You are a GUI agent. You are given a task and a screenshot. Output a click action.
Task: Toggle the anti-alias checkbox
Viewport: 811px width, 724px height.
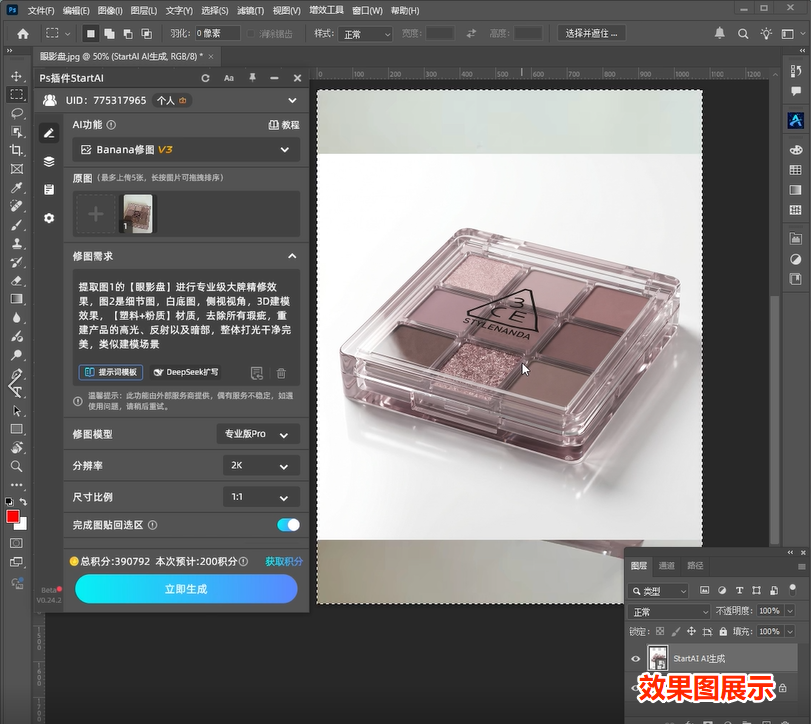click(251, 34)
